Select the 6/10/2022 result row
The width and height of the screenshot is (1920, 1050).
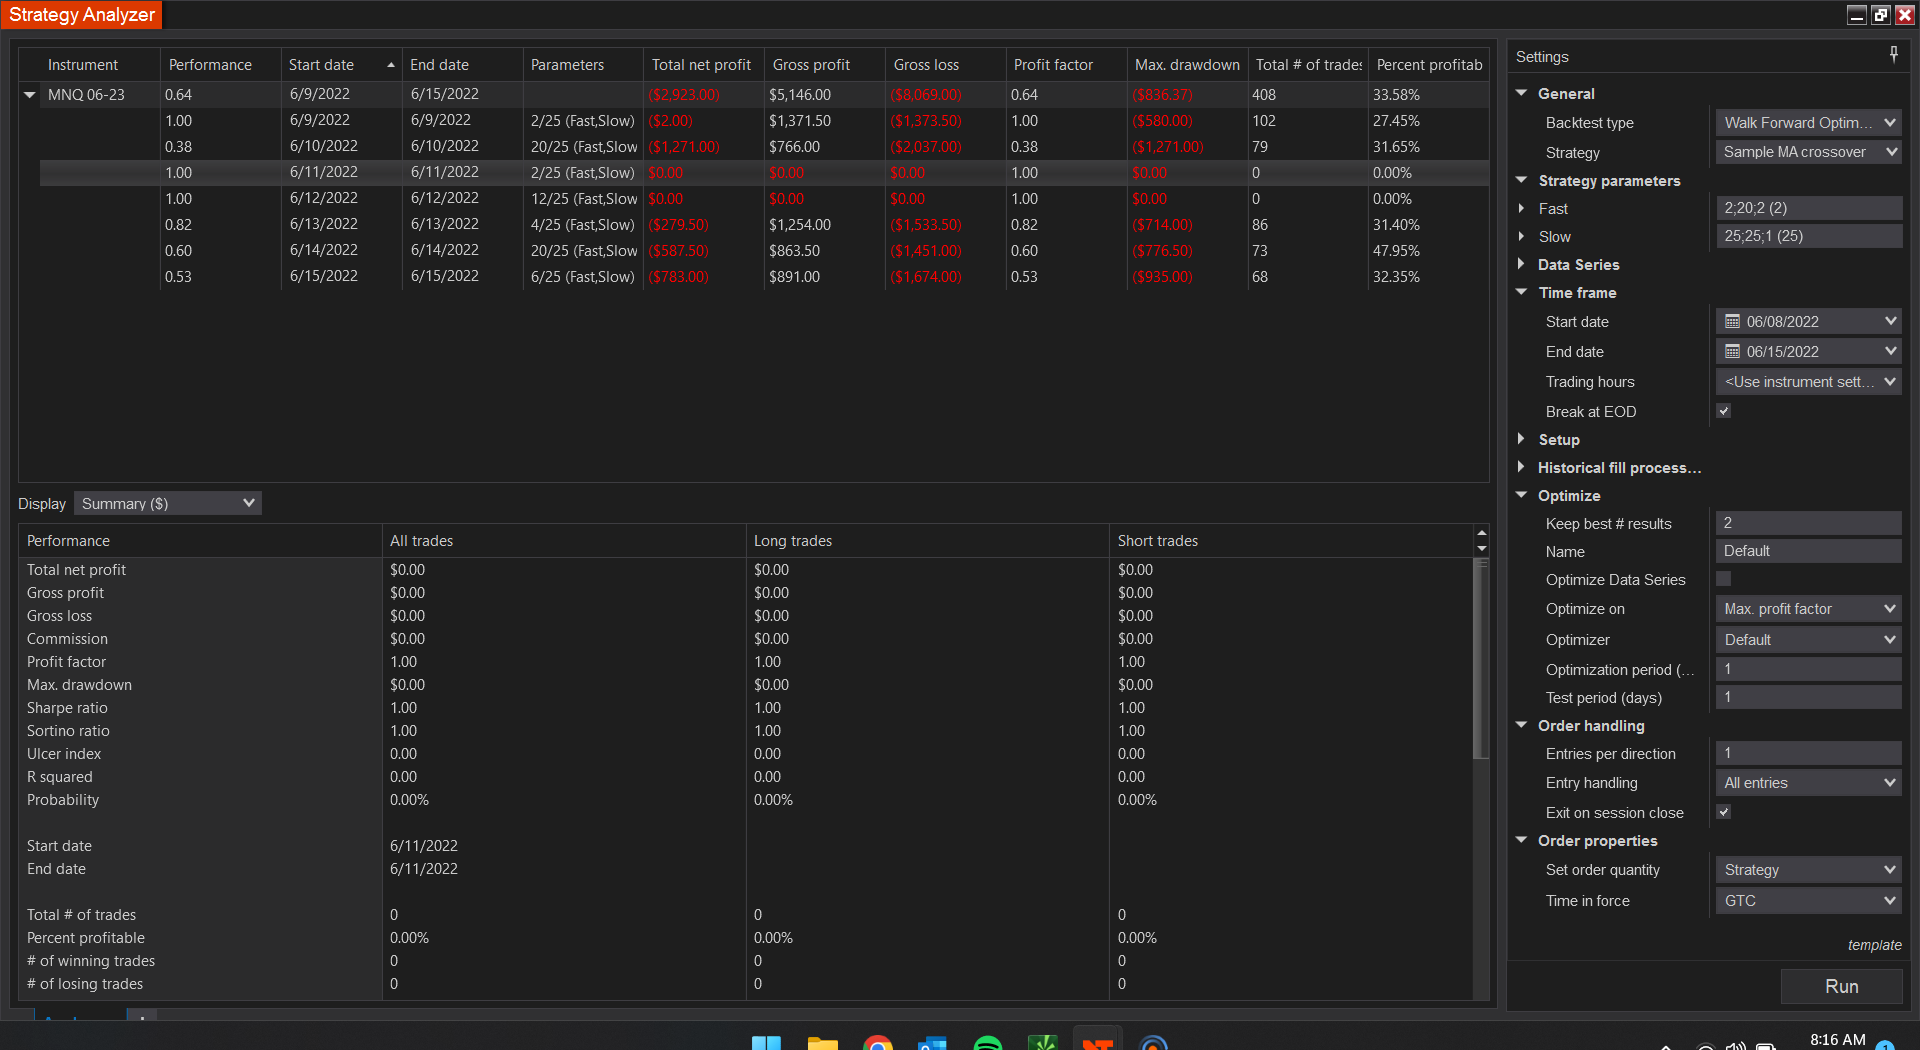tap(764, 147)
